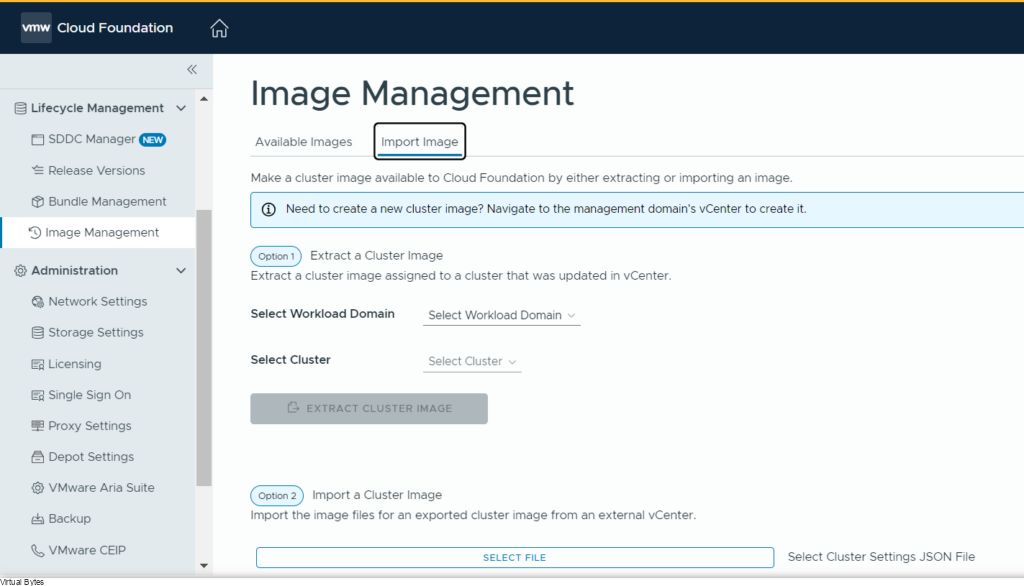The width and height of the screenshot is (1024, 586).
Task: Click the VMware Aria Suite icon
Action: click(x=38, y=488)
